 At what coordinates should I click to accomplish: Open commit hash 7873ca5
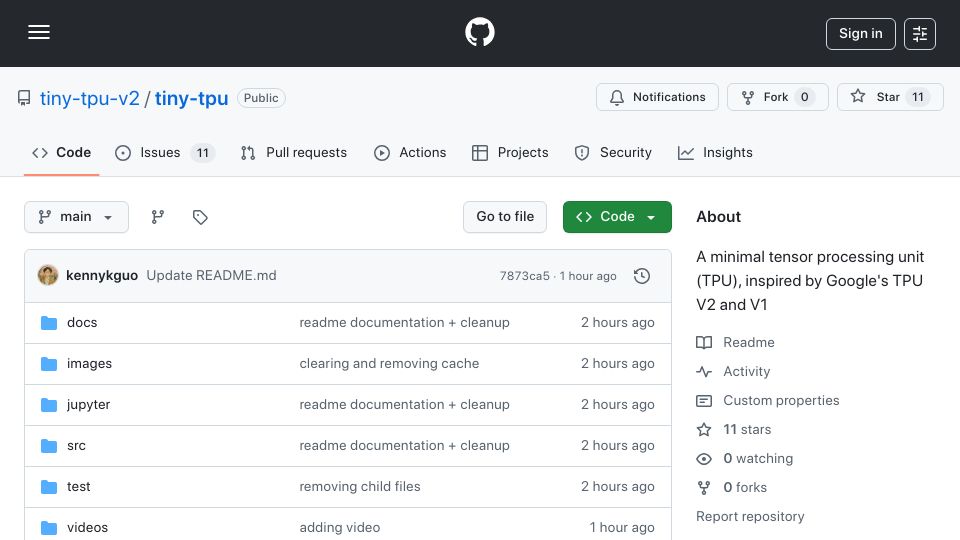coord(525,276)
